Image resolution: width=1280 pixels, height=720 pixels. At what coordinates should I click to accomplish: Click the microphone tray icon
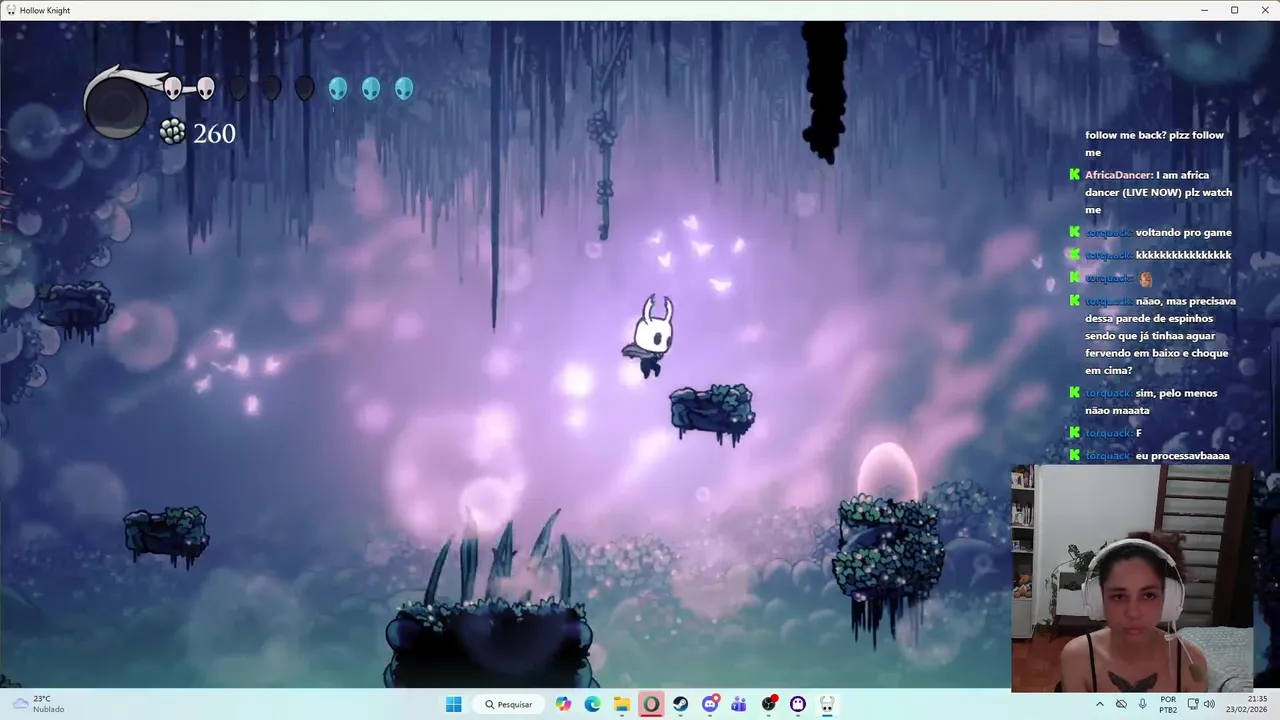tap(1143, 704)
